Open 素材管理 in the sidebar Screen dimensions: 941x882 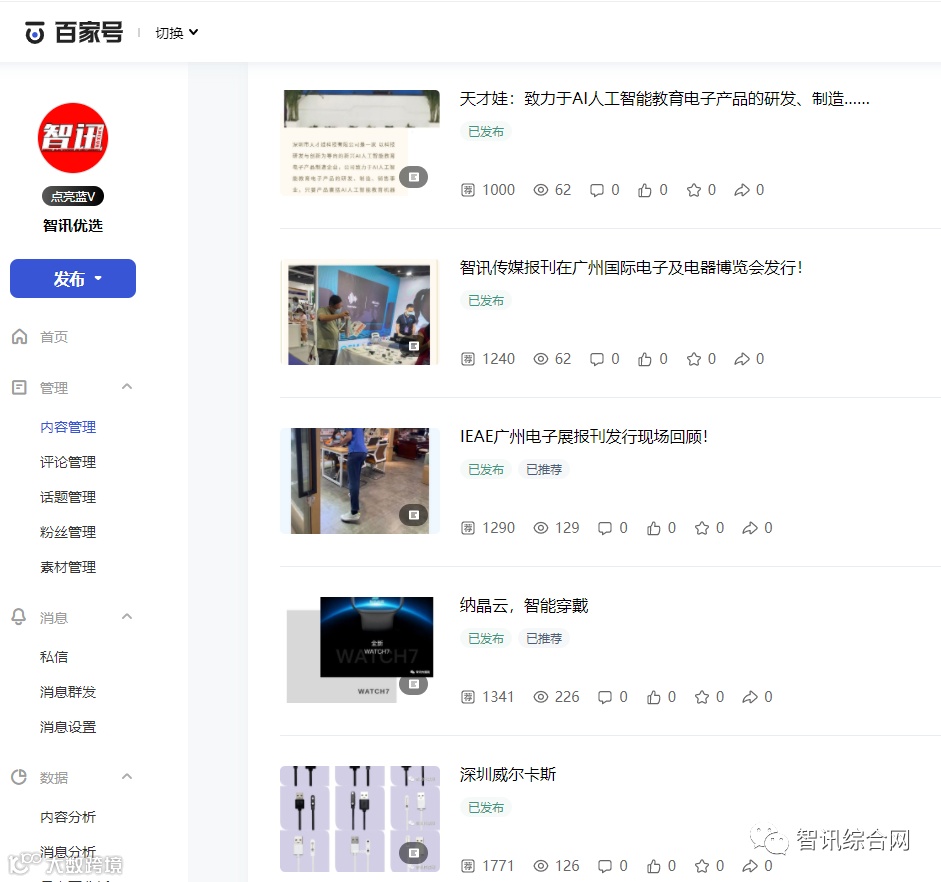pyautogui.click(x=68, y=567)
